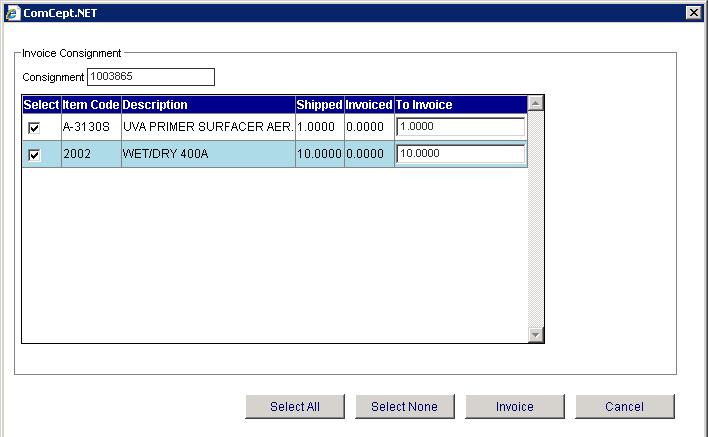Click the scrollbar down arrow
The height and width of the screenshot is (437, 708).
click(x=535, y=335)
